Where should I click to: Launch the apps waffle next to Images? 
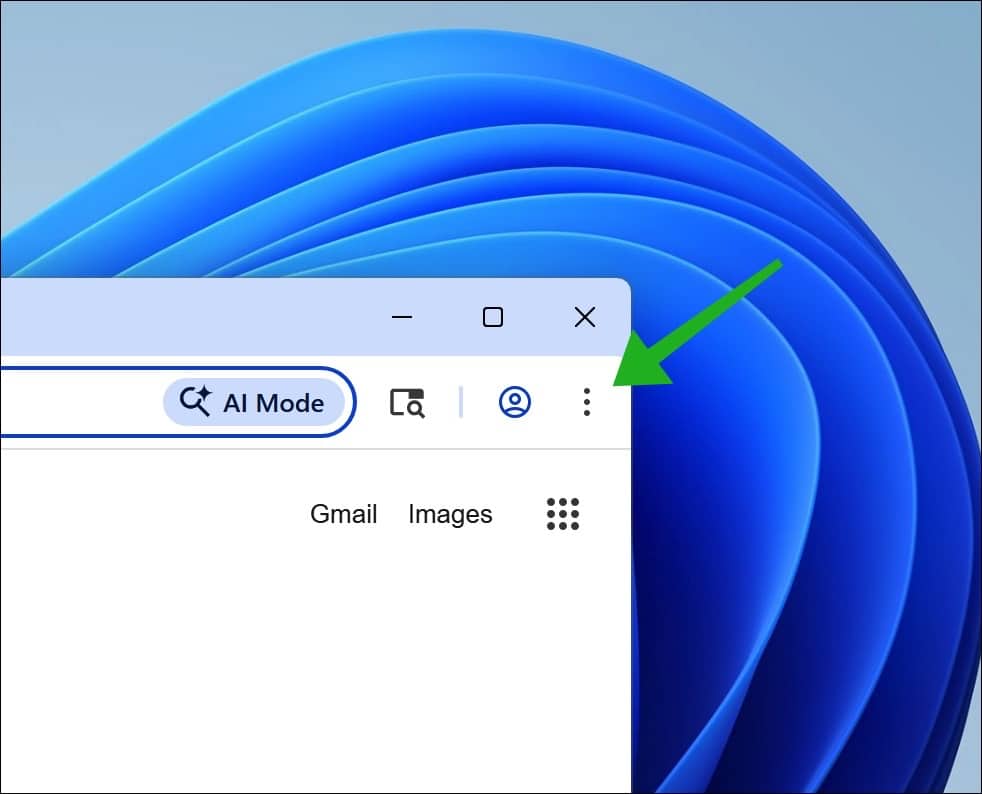coord(563,513)
